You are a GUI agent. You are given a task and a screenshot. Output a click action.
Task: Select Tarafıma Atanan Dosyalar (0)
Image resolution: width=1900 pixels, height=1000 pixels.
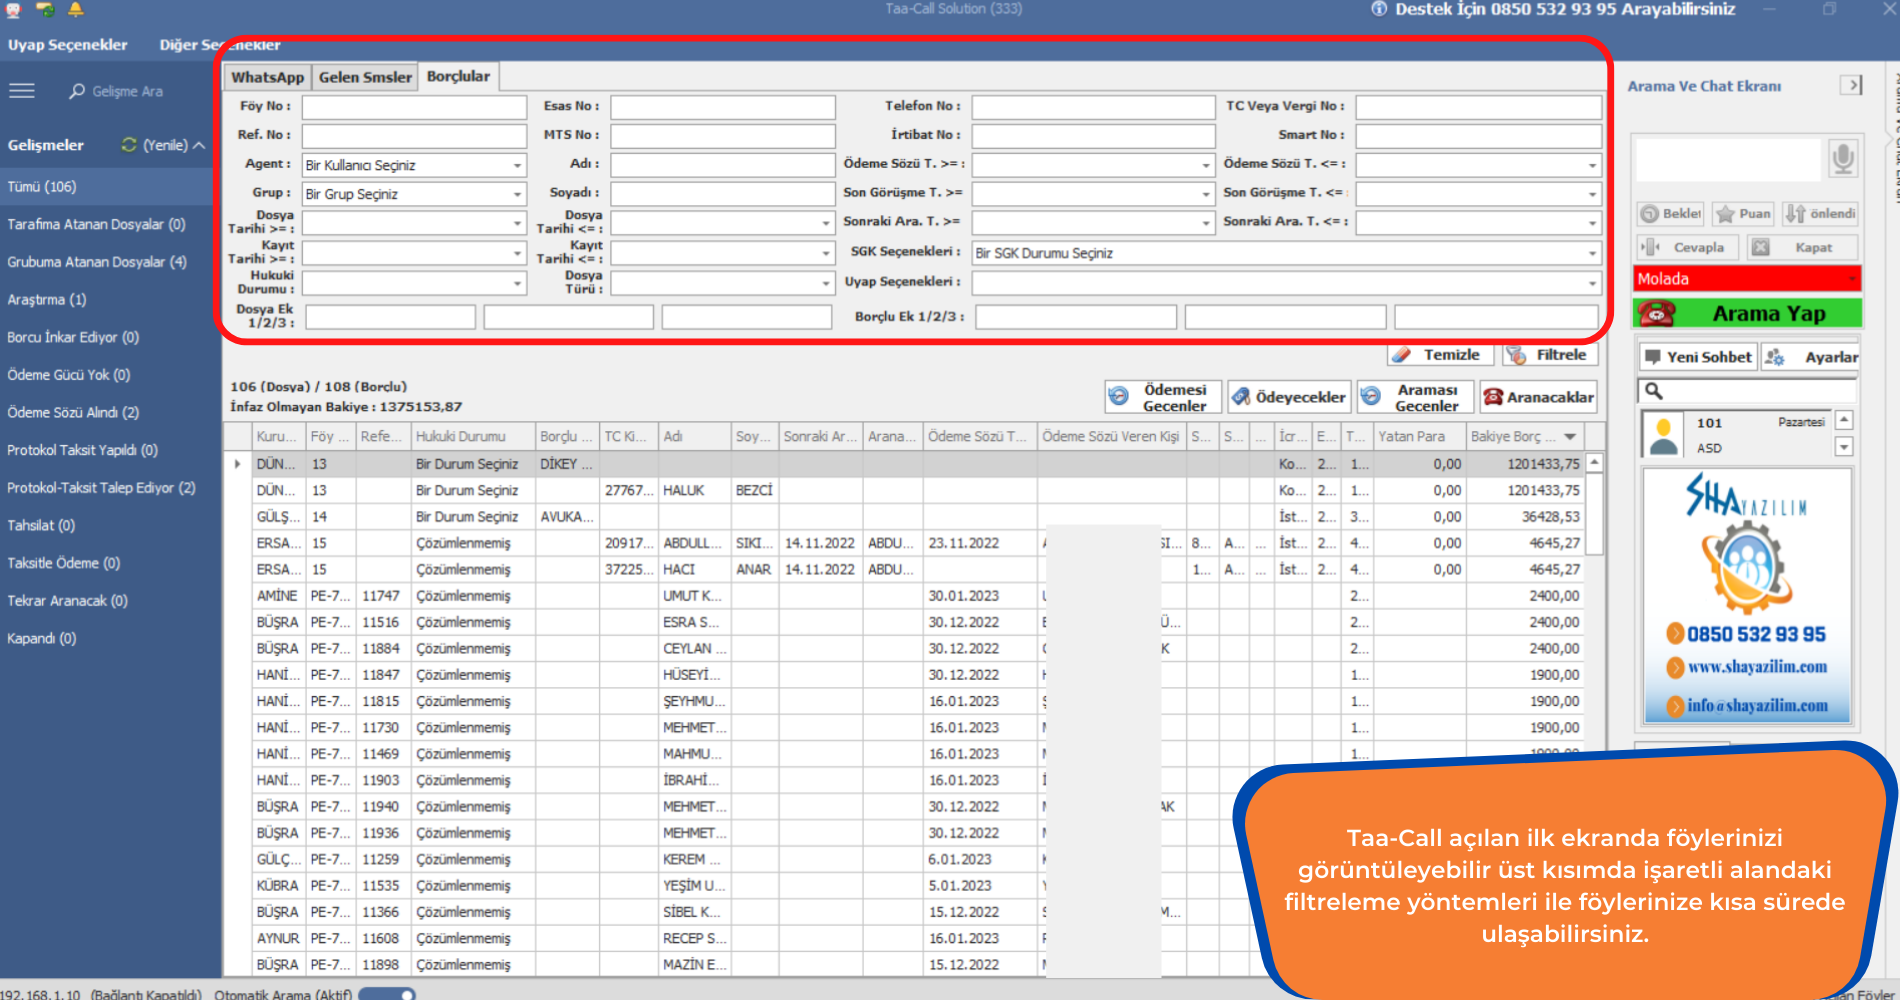point(96,225)
